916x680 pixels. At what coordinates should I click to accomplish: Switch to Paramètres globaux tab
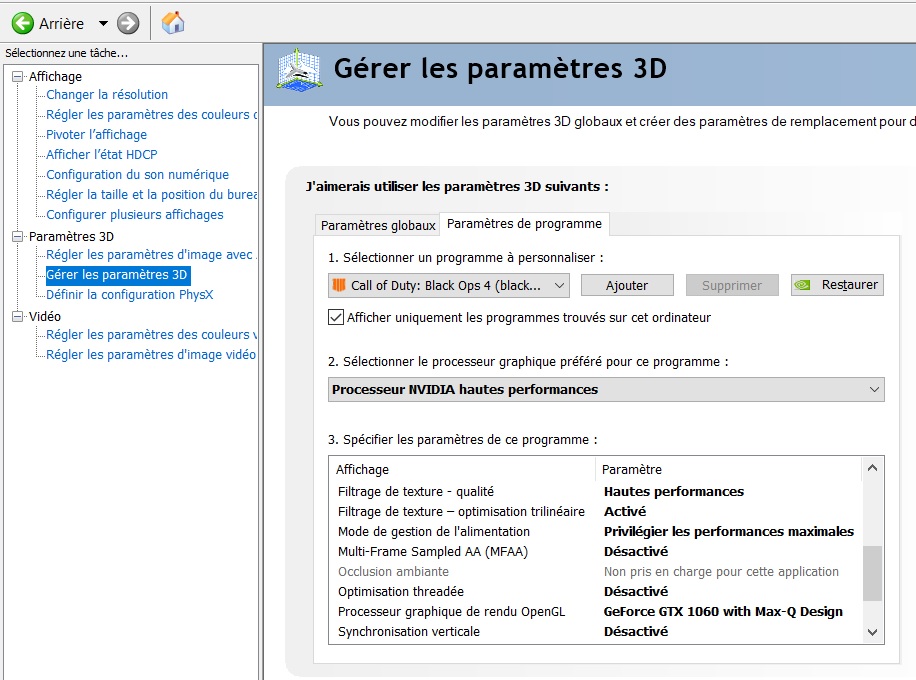pos(378,225)
